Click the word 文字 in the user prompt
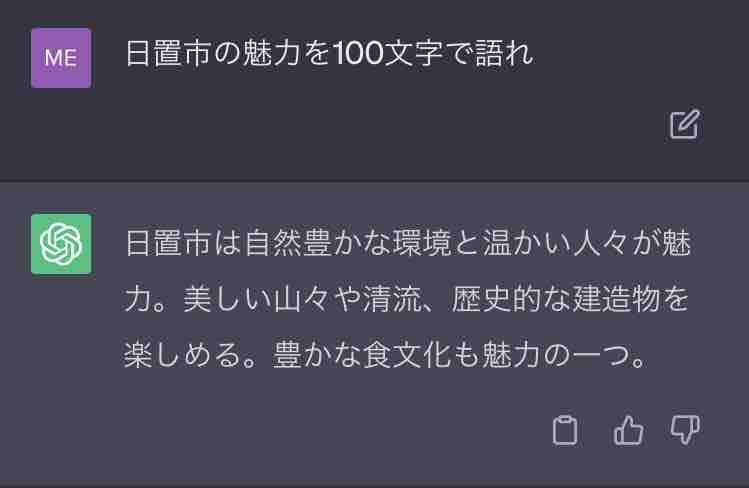The height and width of the screenshot is (488, 749). coord(414,53)
